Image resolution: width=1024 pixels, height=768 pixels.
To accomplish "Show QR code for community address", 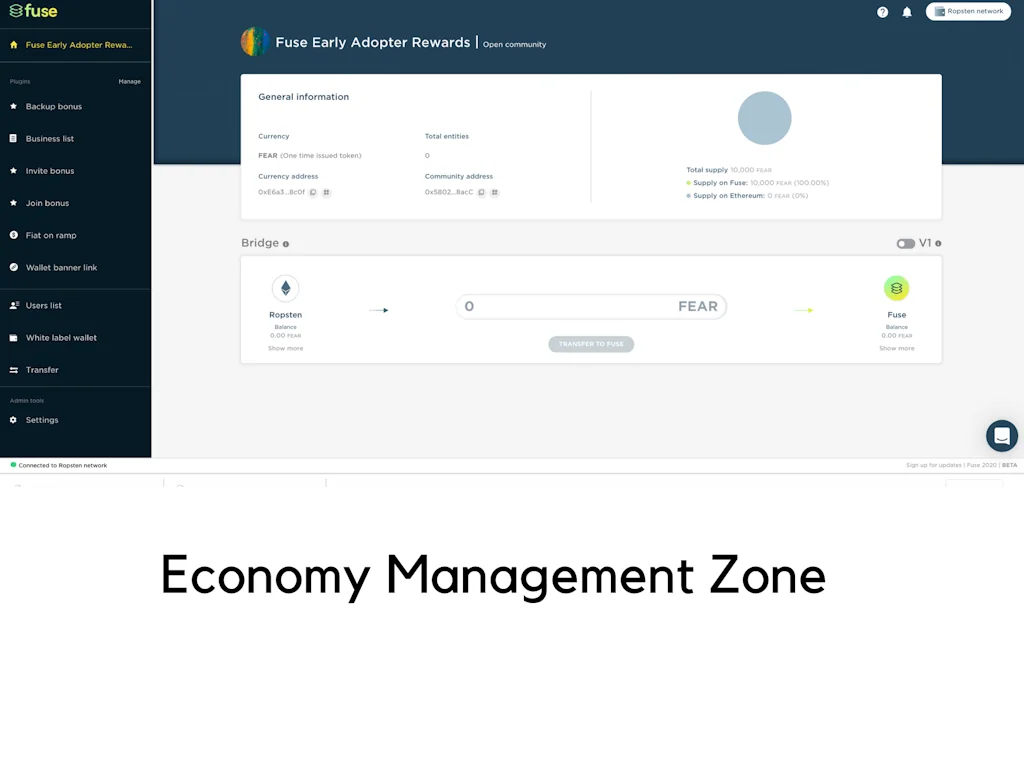I will (495, 193).
